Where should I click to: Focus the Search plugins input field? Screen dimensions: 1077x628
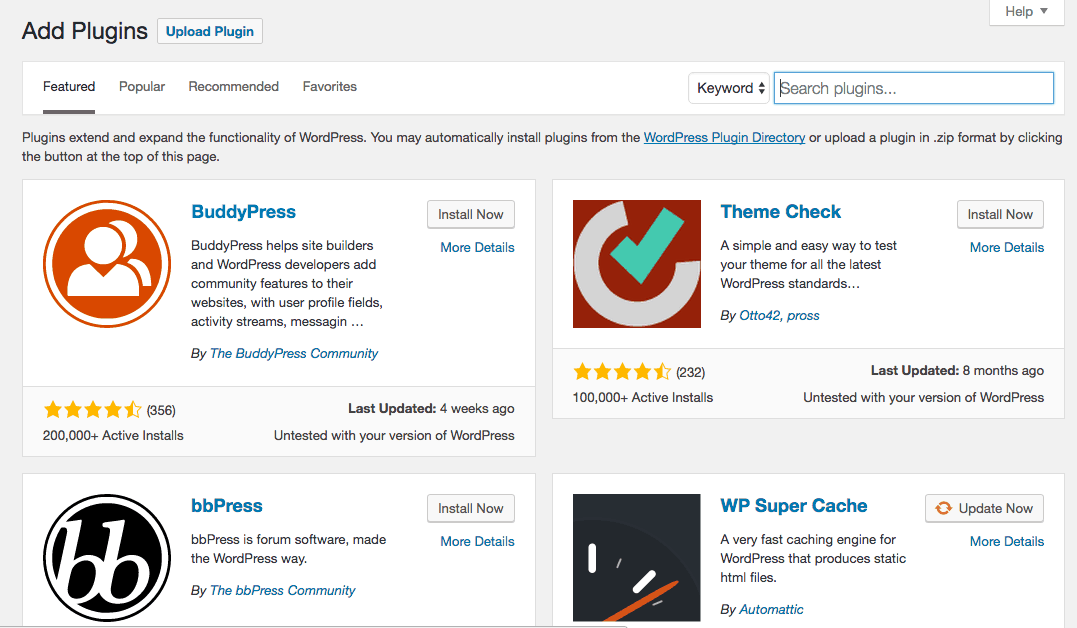pyautogui.click(x=914, y=88)
